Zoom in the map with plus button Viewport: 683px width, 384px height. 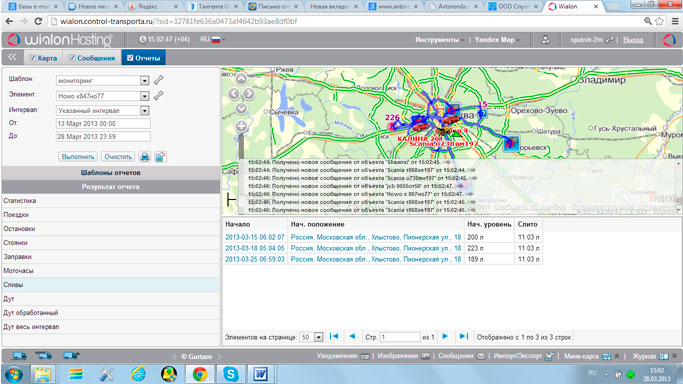pyautogui.click(x=241, y=126)
